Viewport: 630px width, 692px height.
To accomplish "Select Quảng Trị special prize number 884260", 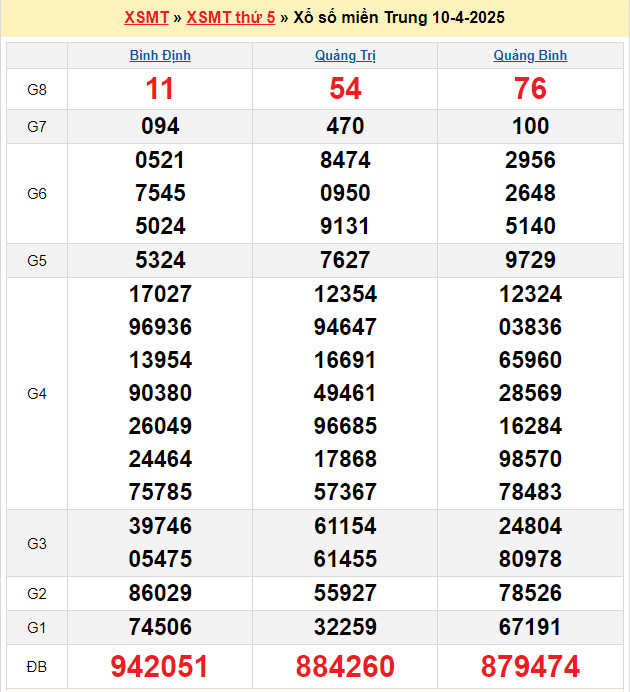I will pyautogui.click(x=345, y=667).
